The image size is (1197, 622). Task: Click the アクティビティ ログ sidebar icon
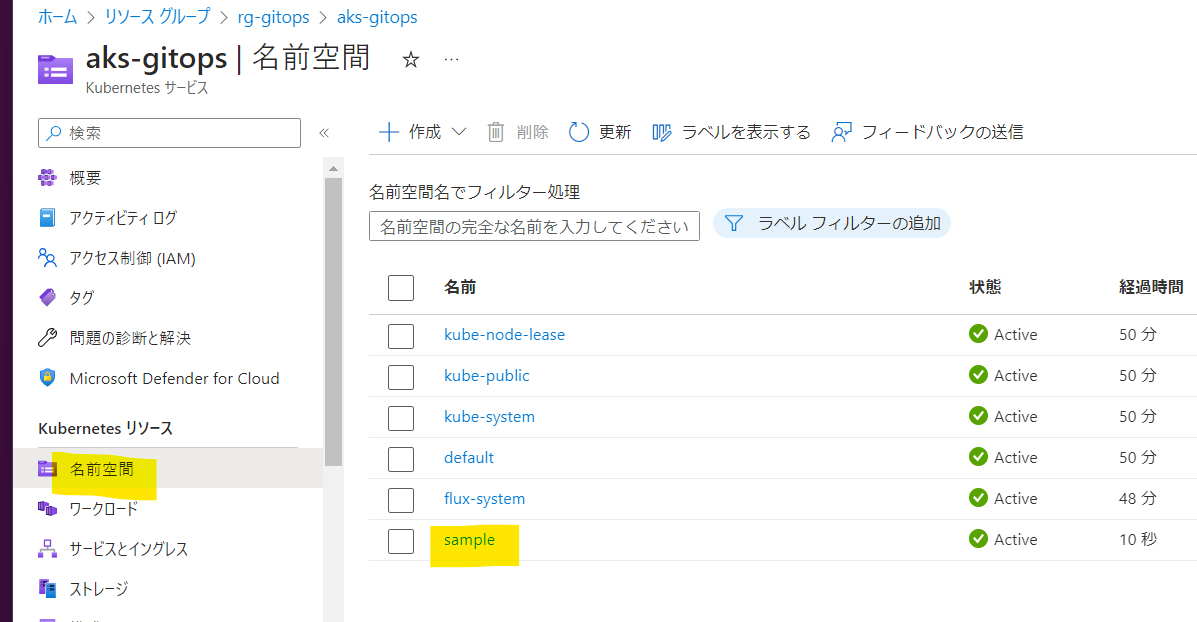pos(47,218)
